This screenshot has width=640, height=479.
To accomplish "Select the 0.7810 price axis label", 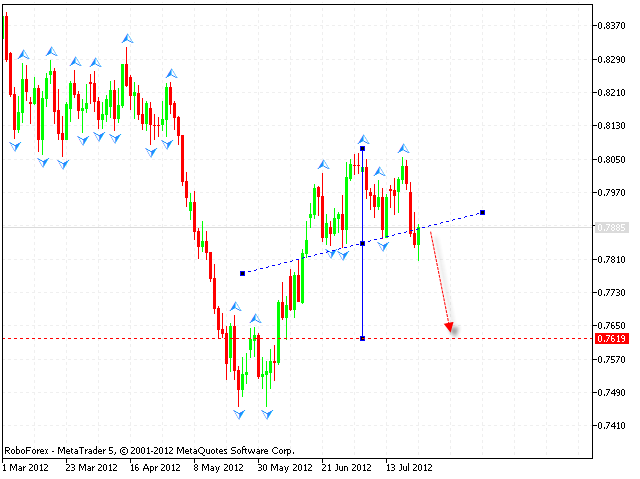I will click(x=611, y=259).
